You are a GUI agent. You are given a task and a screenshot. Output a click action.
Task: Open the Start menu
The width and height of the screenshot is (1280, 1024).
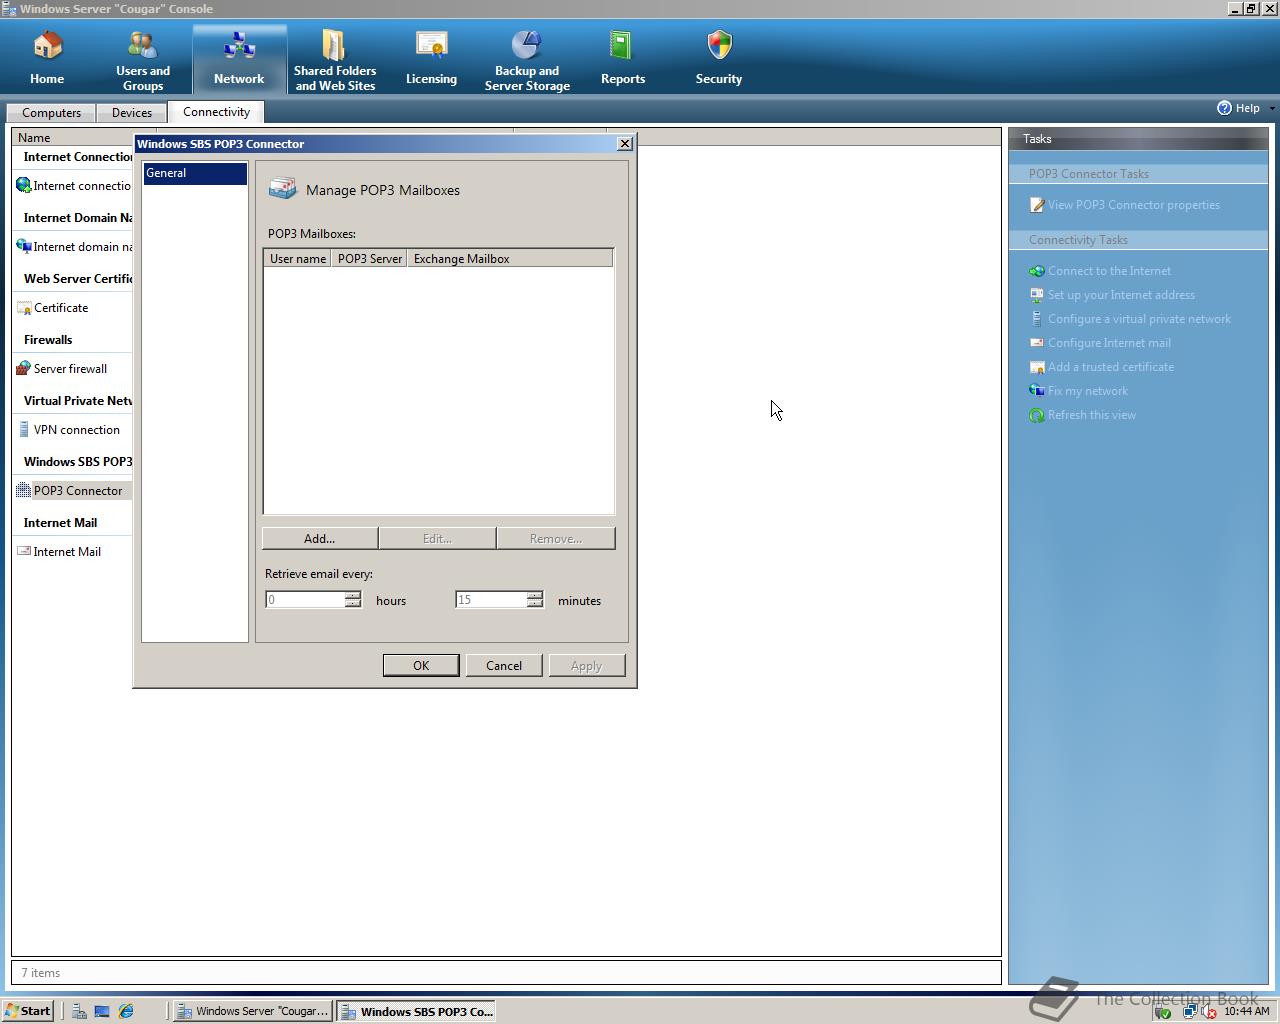click(27, 1011)
